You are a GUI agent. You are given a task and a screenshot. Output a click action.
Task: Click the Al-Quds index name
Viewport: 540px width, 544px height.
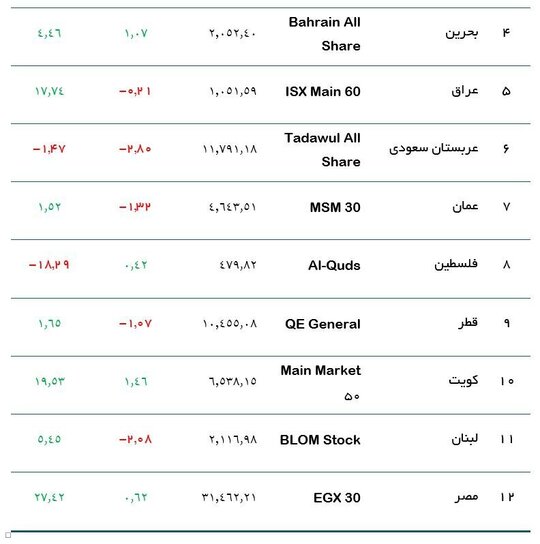coord(334,265)
